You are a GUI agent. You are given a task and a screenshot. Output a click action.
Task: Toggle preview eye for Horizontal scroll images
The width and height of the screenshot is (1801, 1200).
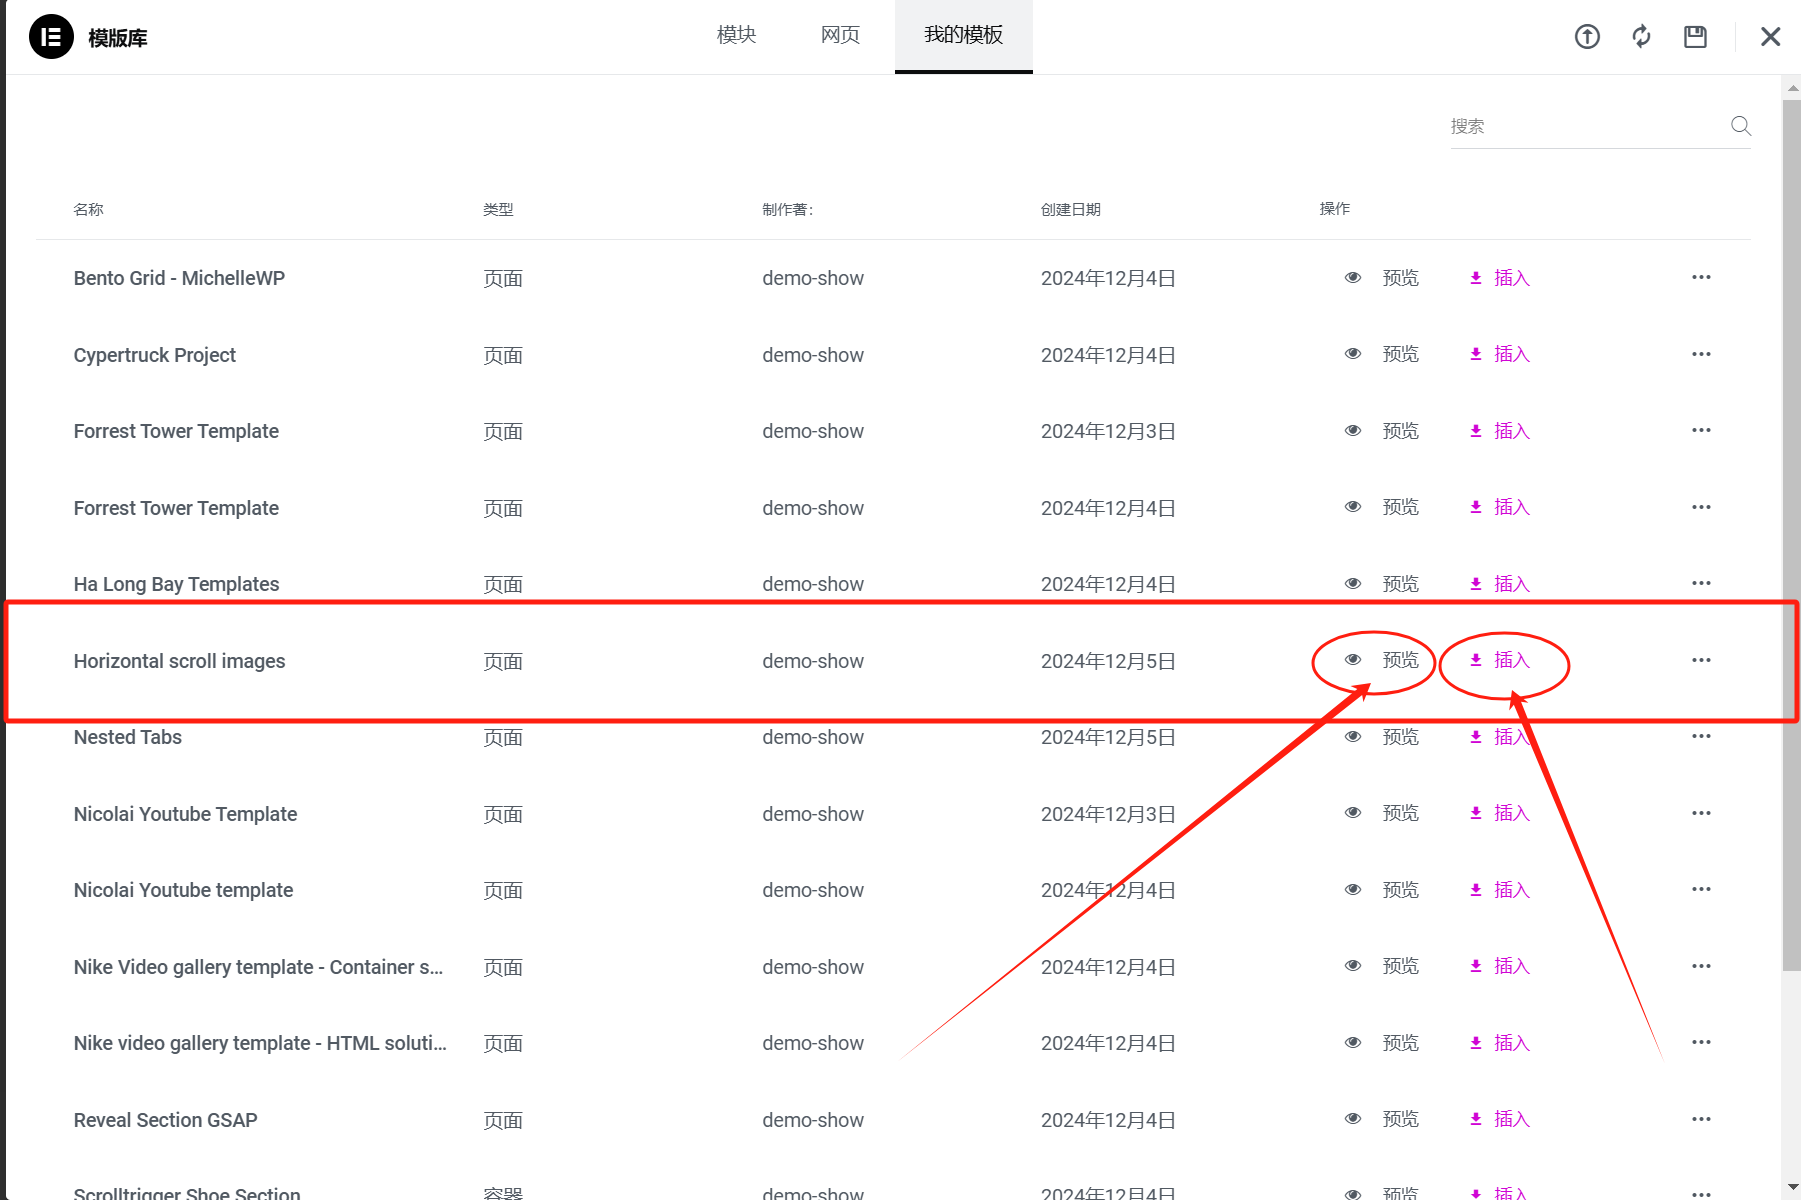tap(1352, 660)
